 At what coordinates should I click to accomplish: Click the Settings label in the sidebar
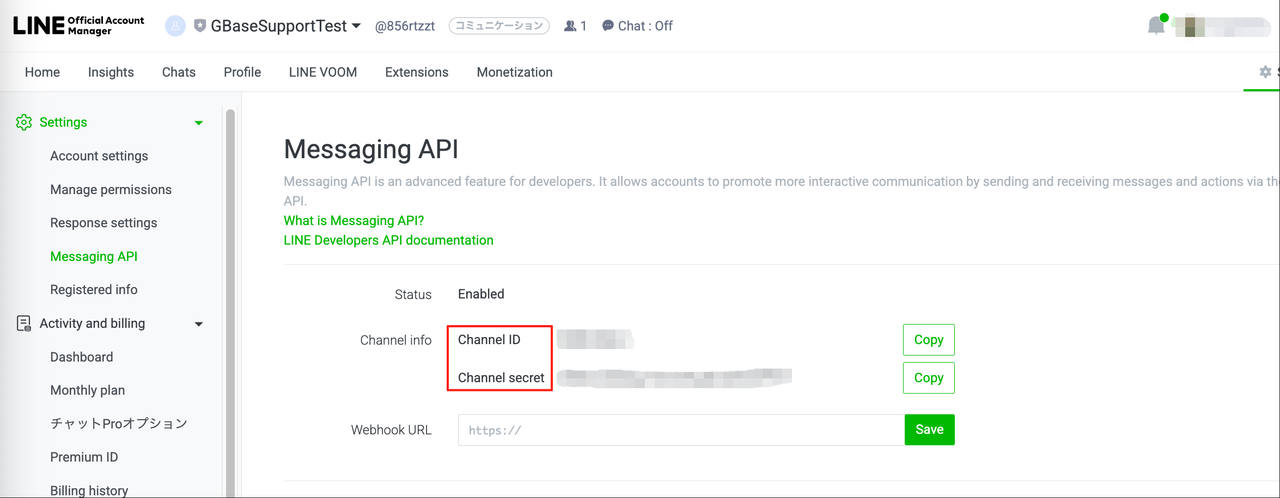click(63, 122)
